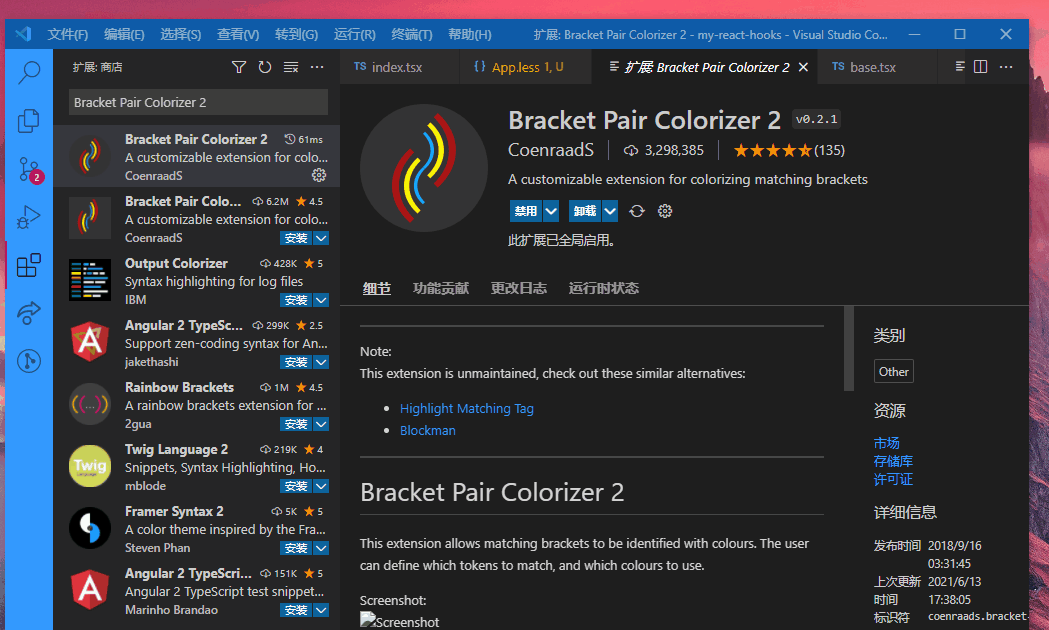Open the share arrow activity bar icon
Viewport: 1049px width, 630px height.
click(29, 313)
